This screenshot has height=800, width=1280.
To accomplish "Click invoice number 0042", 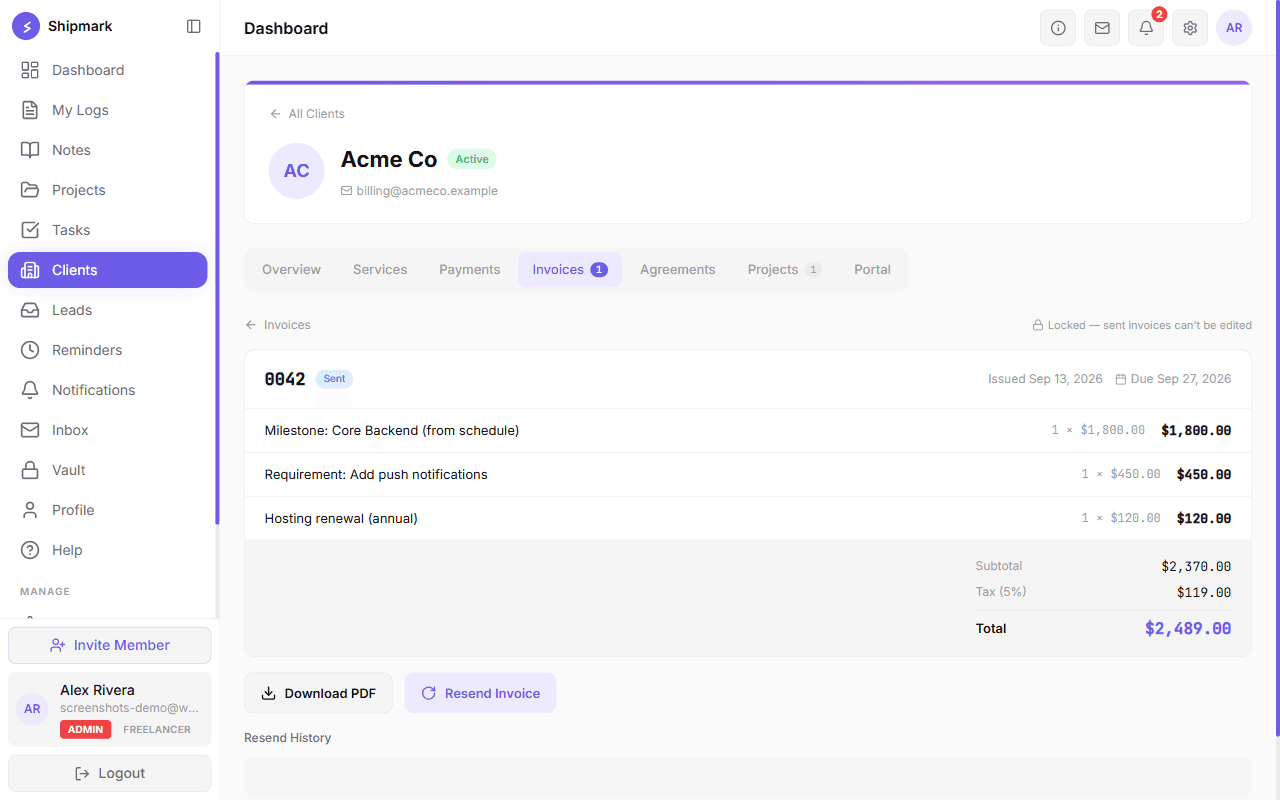I will 285,379.
